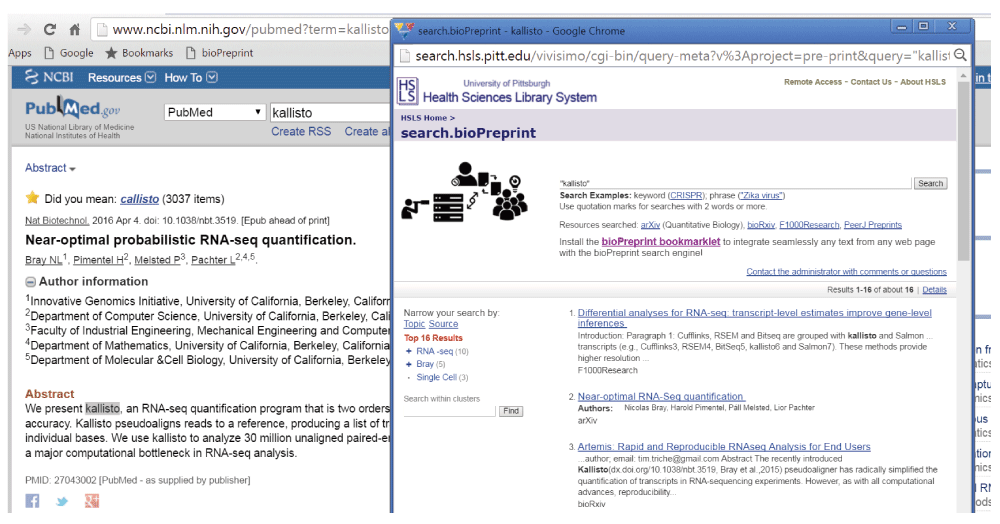Click the bioPreprint bookmark in bookmarks bar
The width and height of the screenshot is (1000, 524).
(218, 53)
